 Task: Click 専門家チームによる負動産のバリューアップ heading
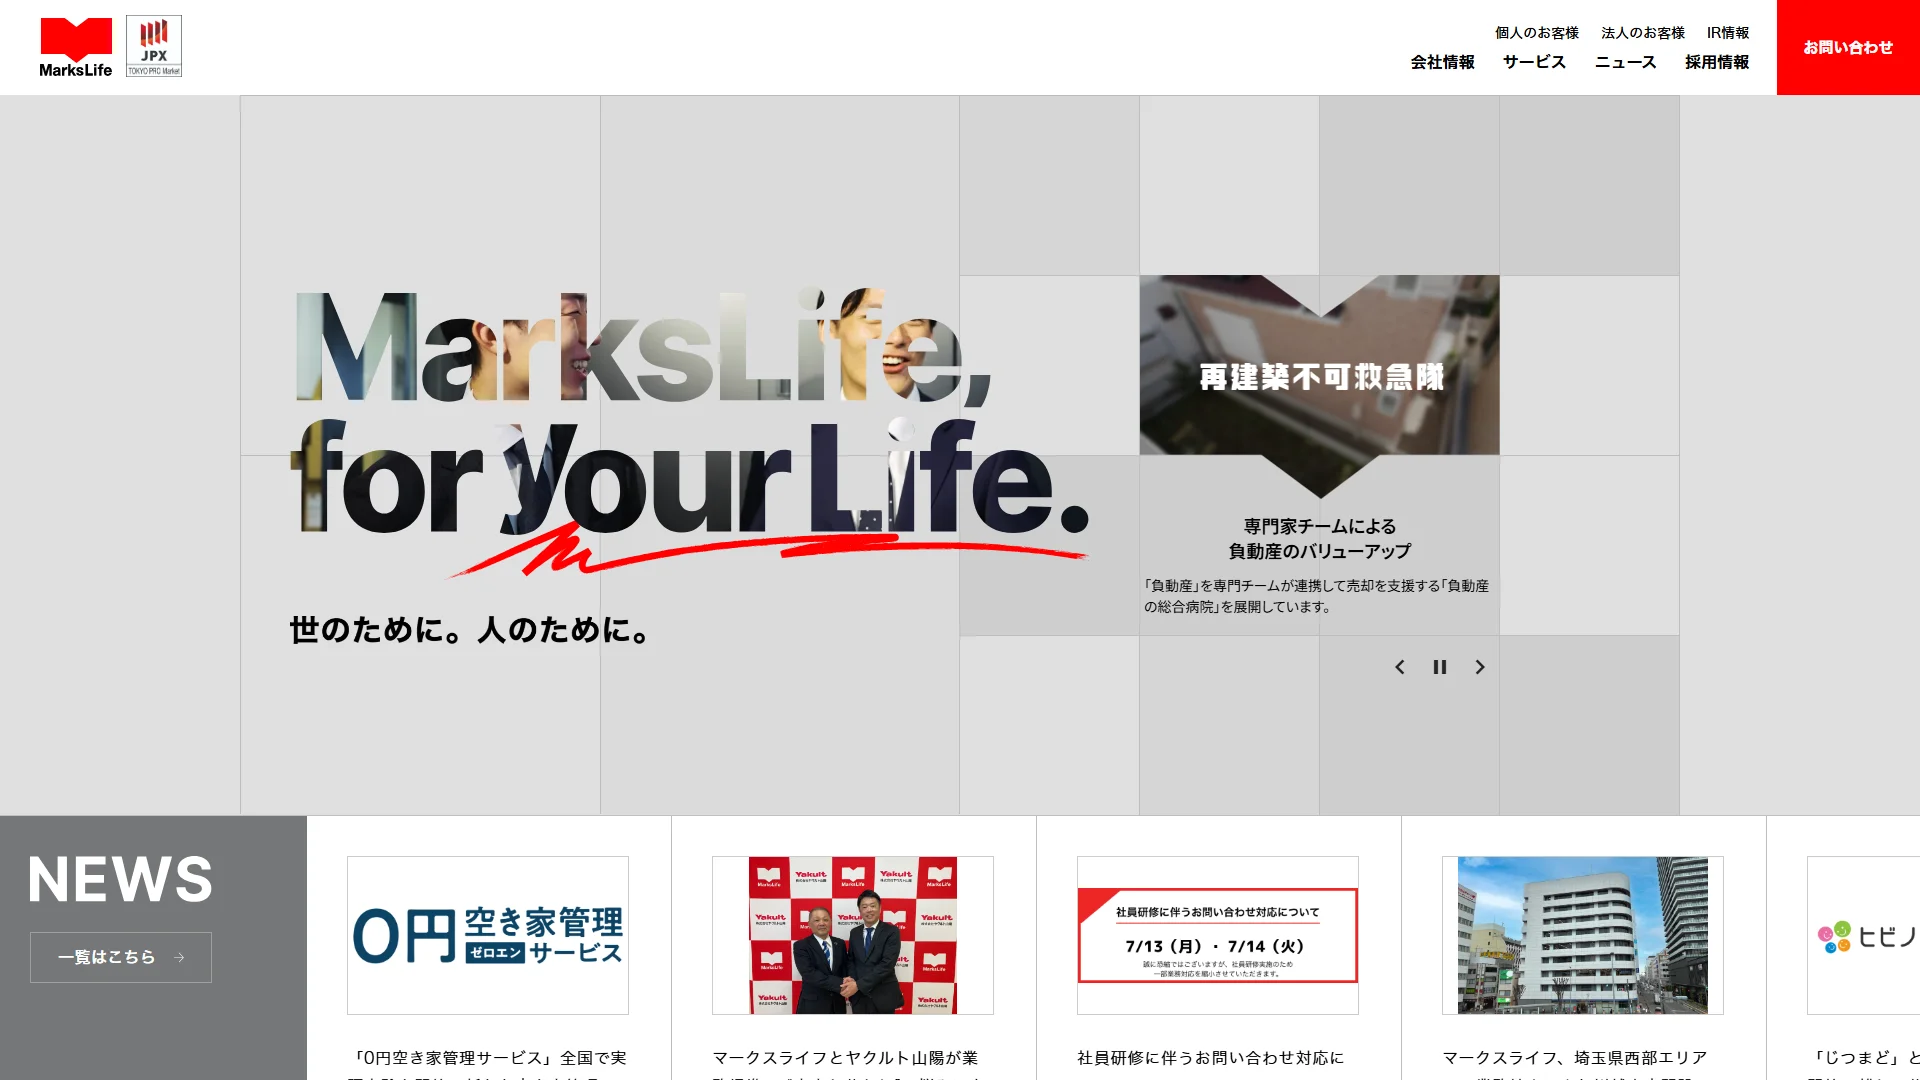(1320, 538)
